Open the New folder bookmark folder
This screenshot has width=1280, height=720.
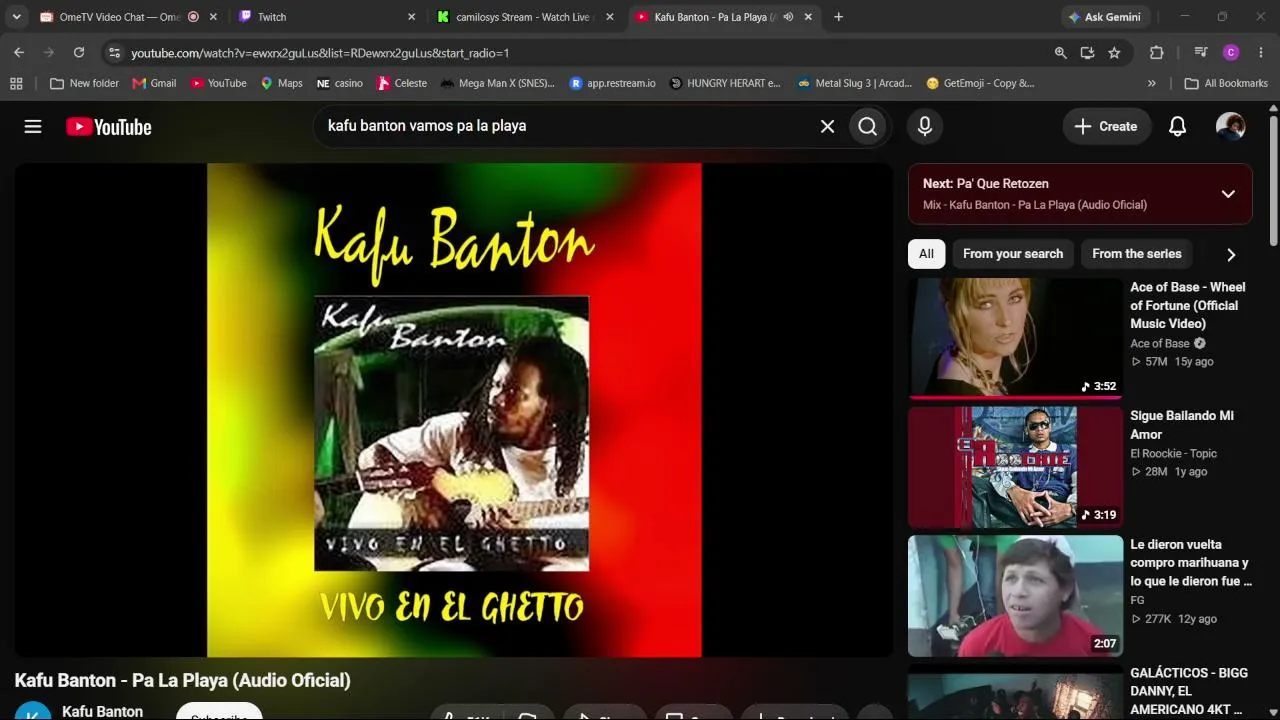(84, 83)
